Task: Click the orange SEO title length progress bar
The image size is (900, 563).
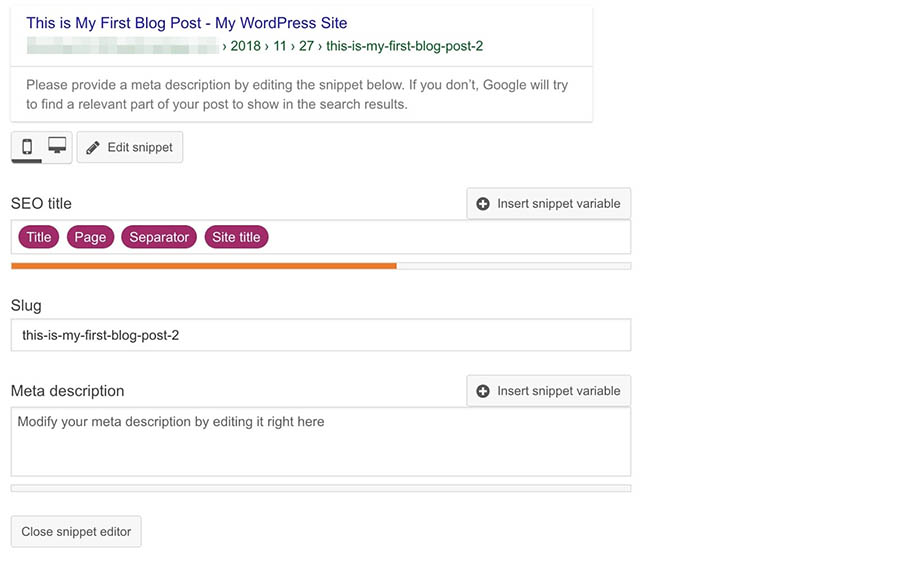Action: coord(204,266)
